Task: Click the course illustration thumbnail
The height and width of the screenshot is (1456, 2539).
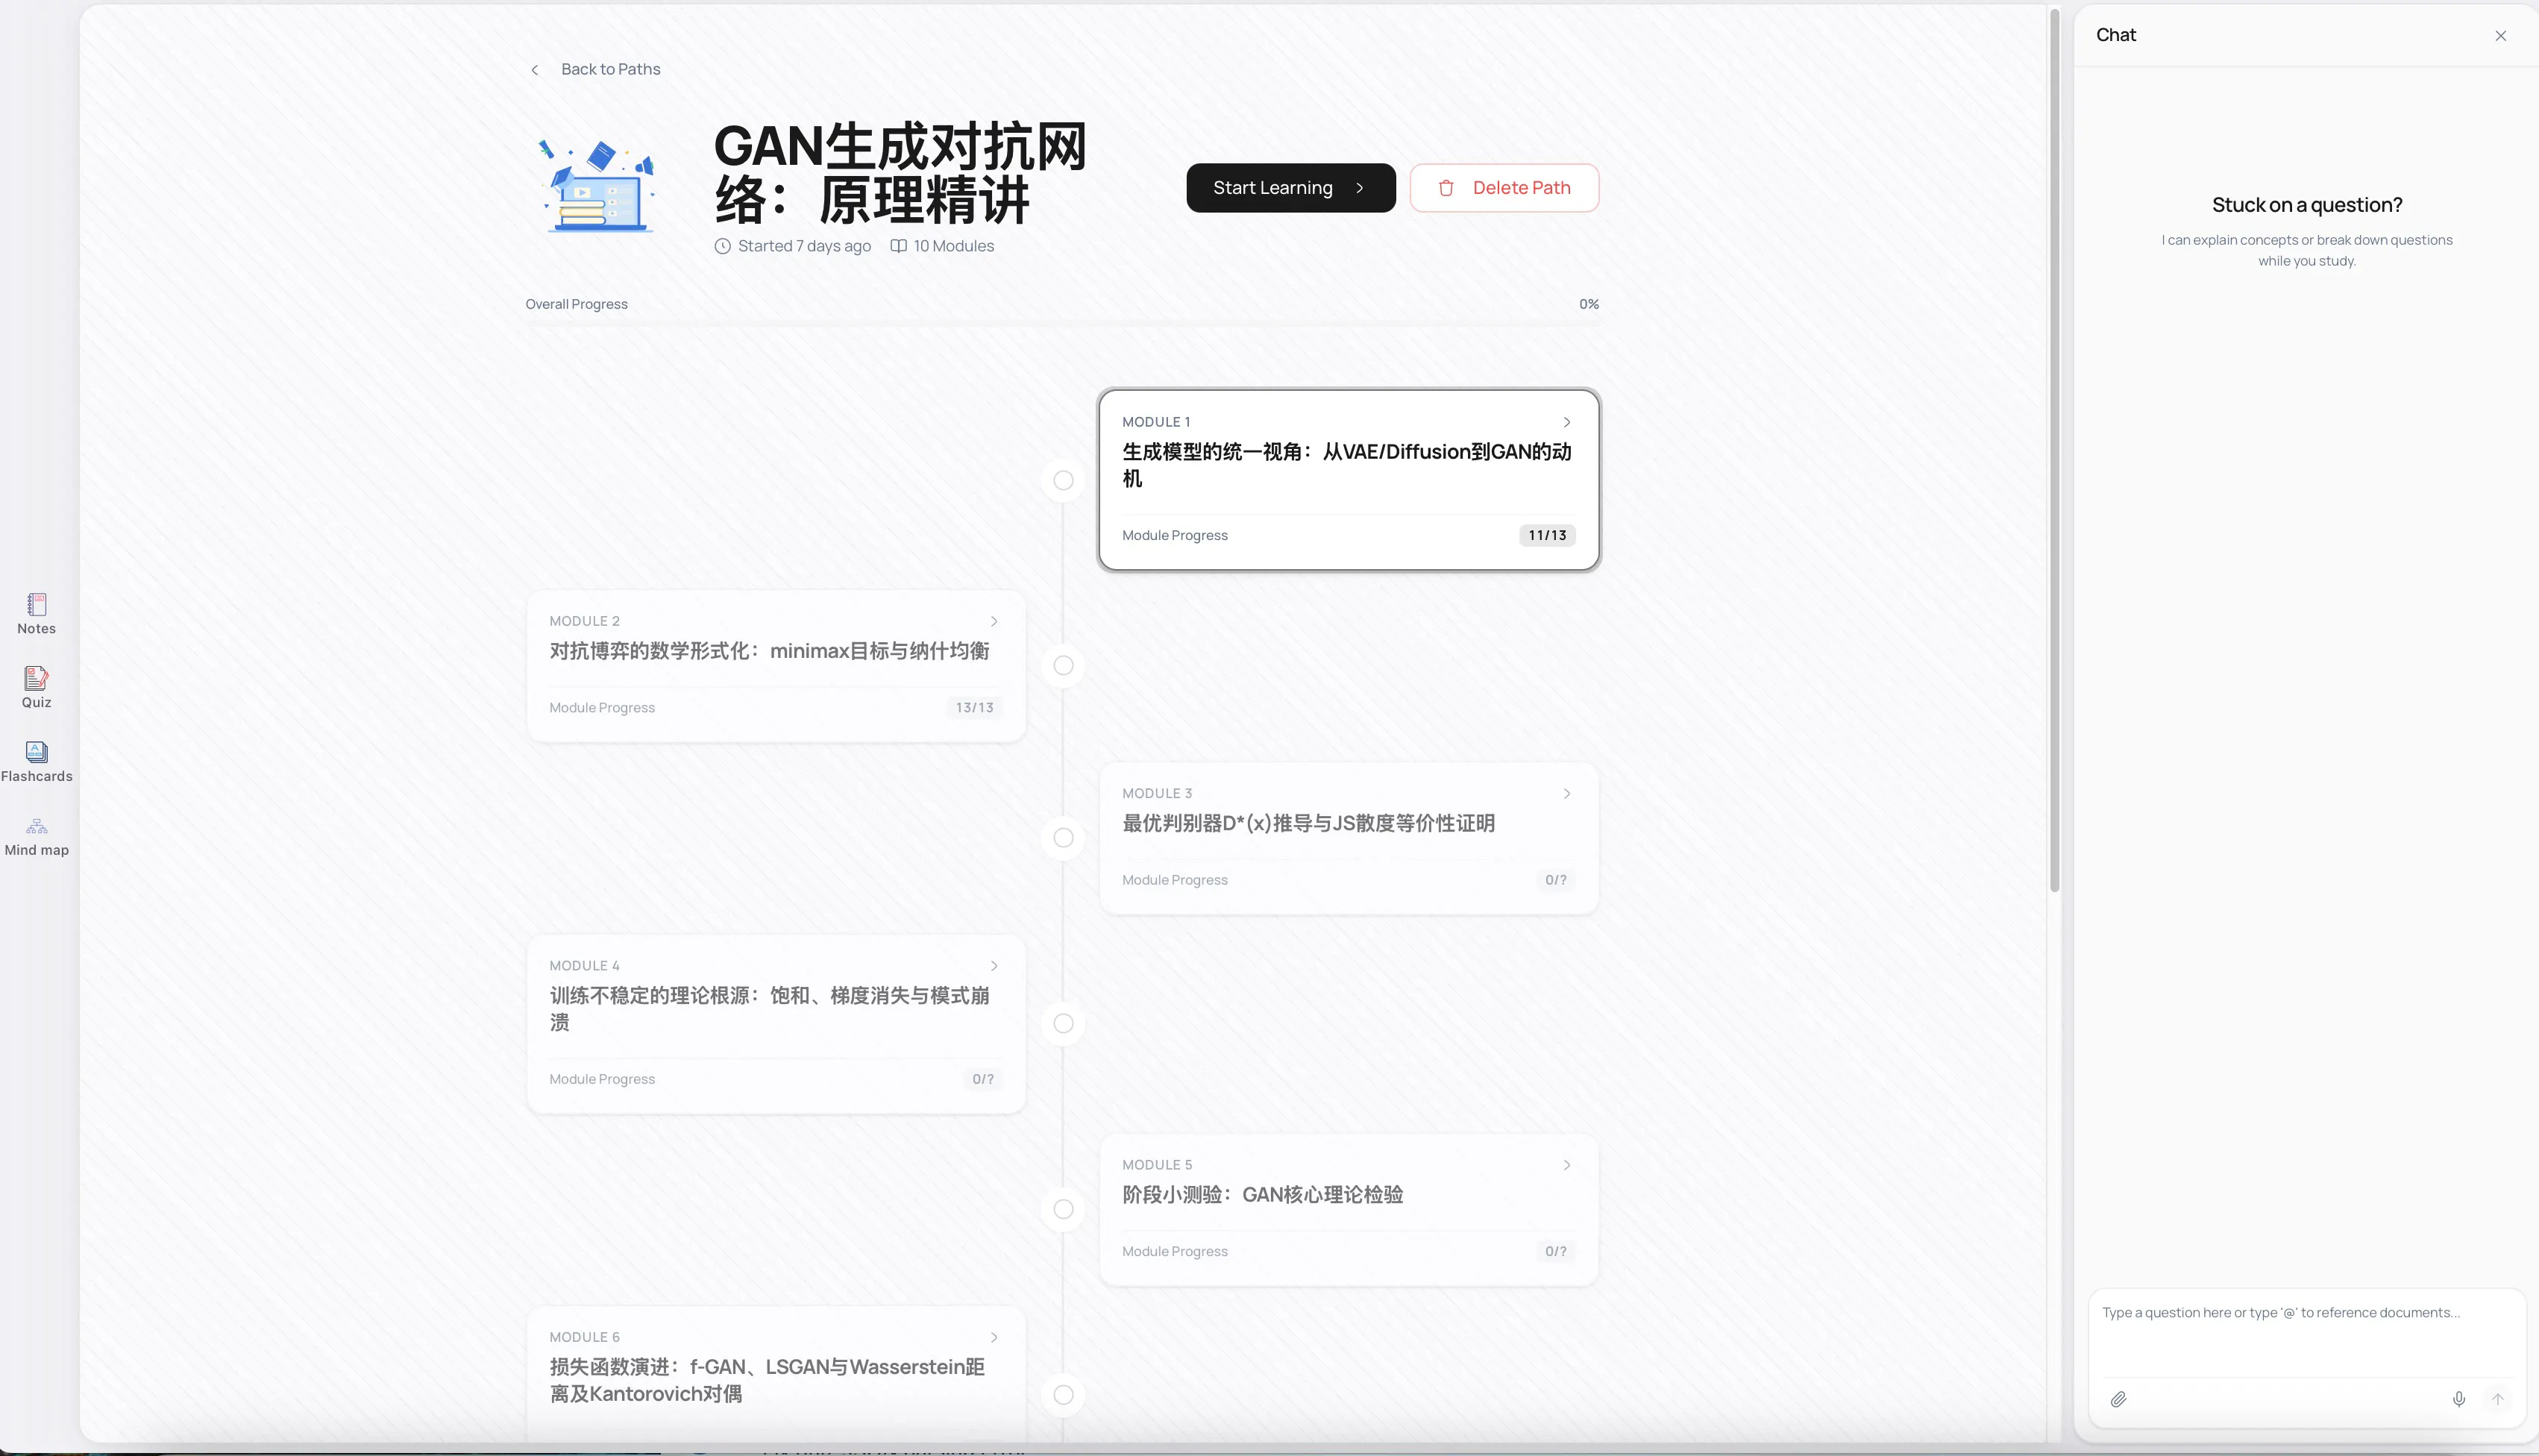Action: pos(599,186)
